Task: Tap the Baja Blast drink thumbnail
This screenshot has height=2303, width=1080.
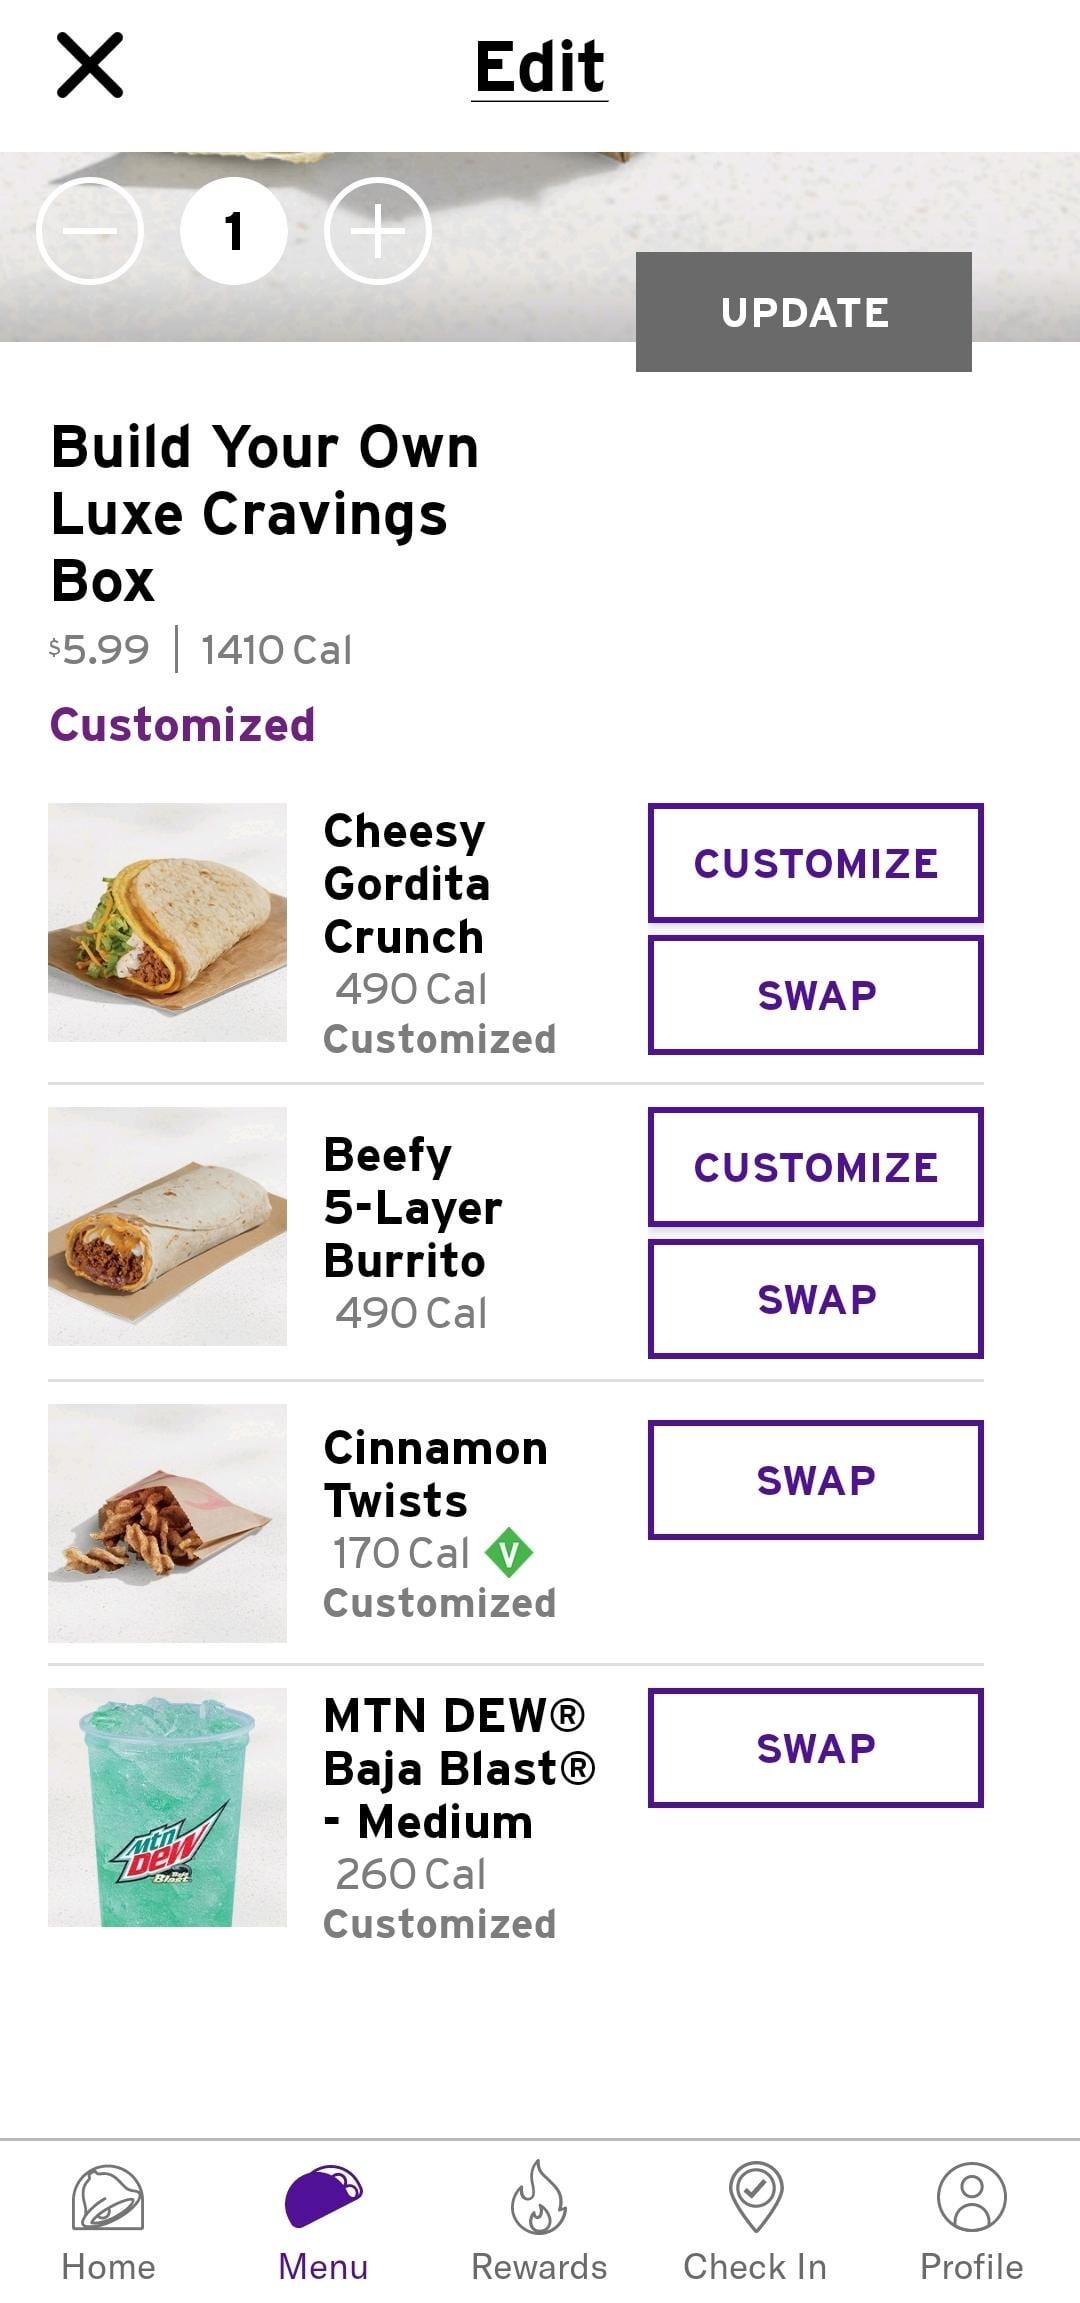Action: coord(167,1807)
